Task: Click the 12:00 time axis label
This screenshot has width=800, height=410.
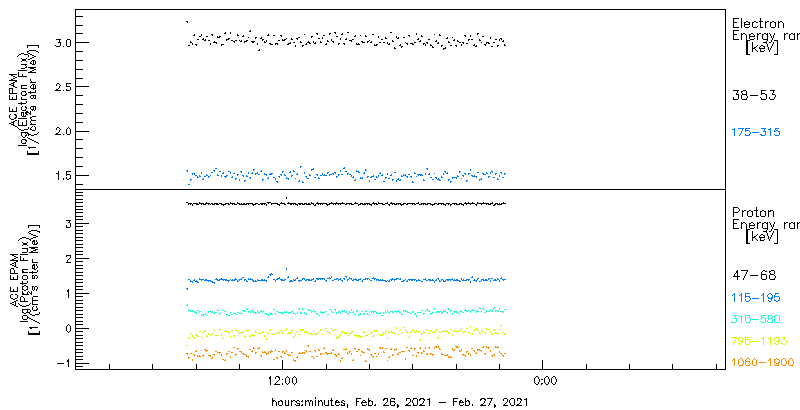Action: (x=282, y=381)
